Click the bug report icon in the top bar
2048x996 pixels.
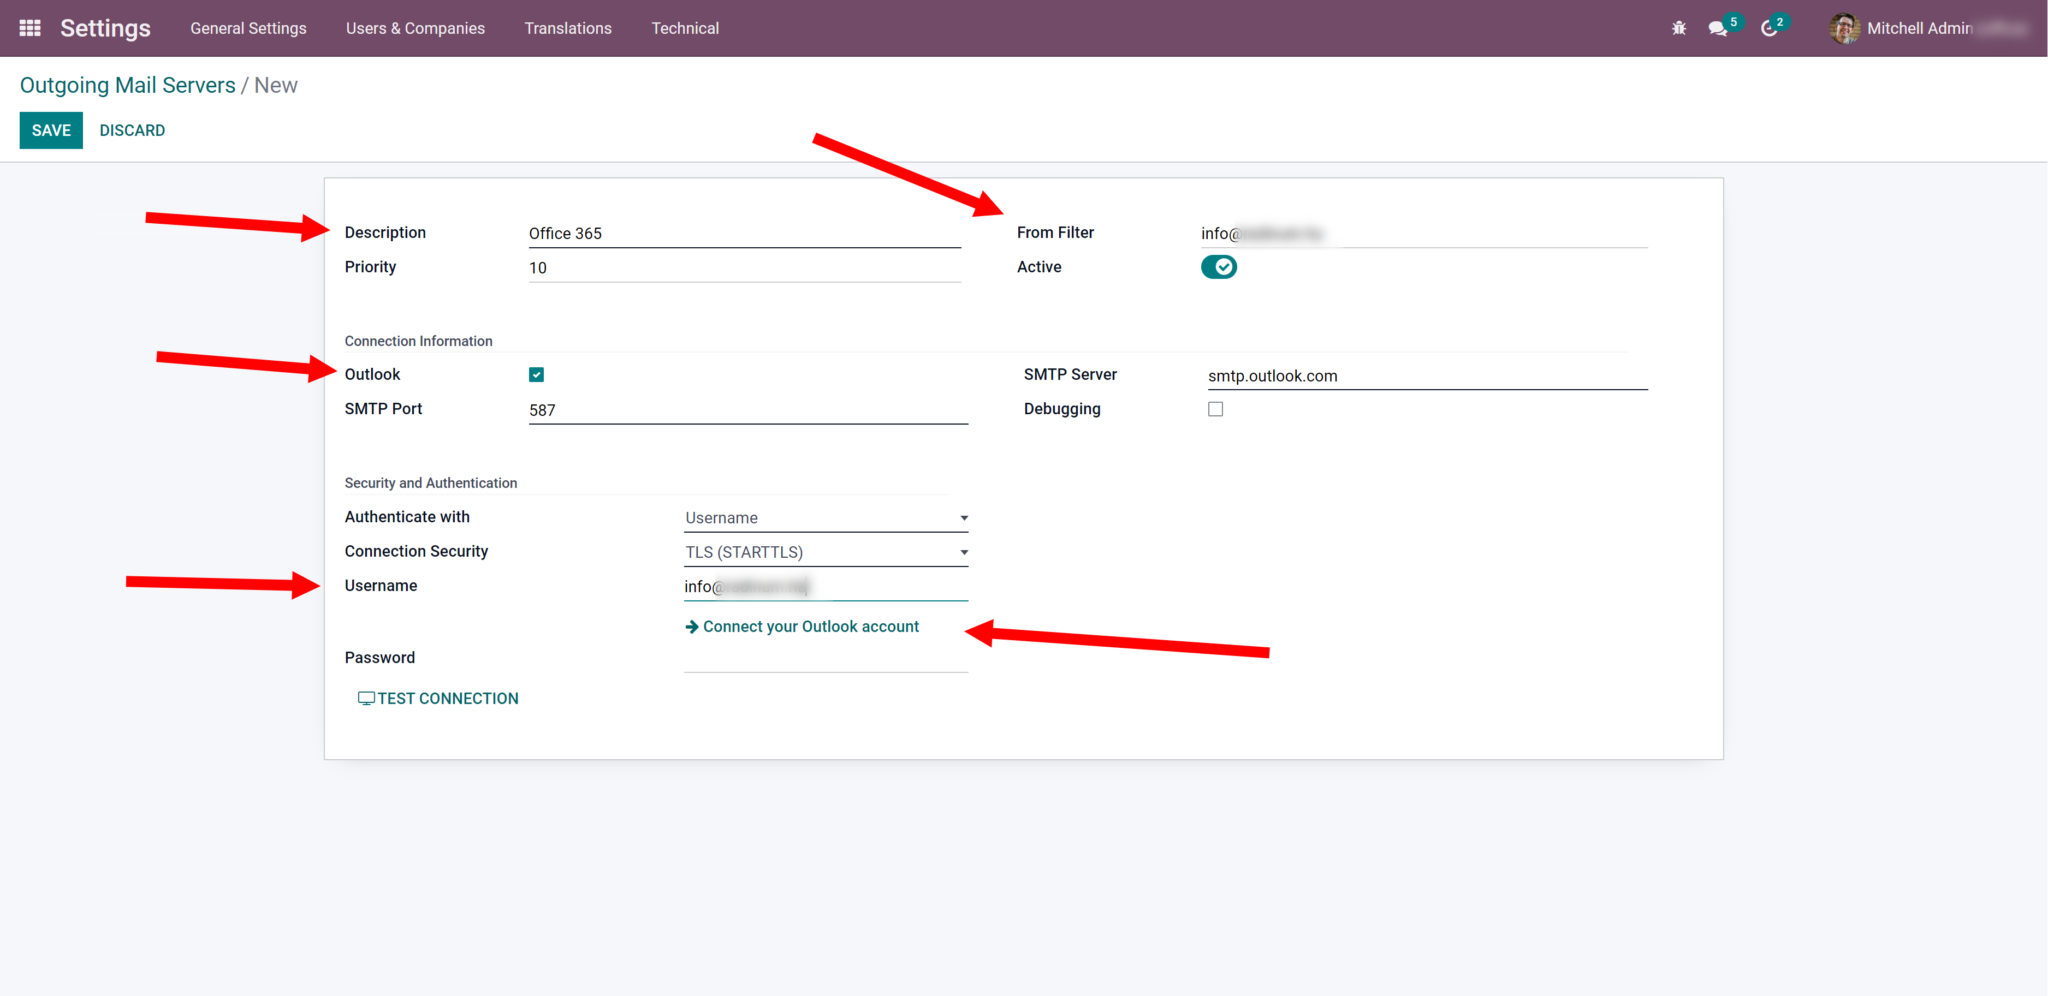(x=1678, y=28)
